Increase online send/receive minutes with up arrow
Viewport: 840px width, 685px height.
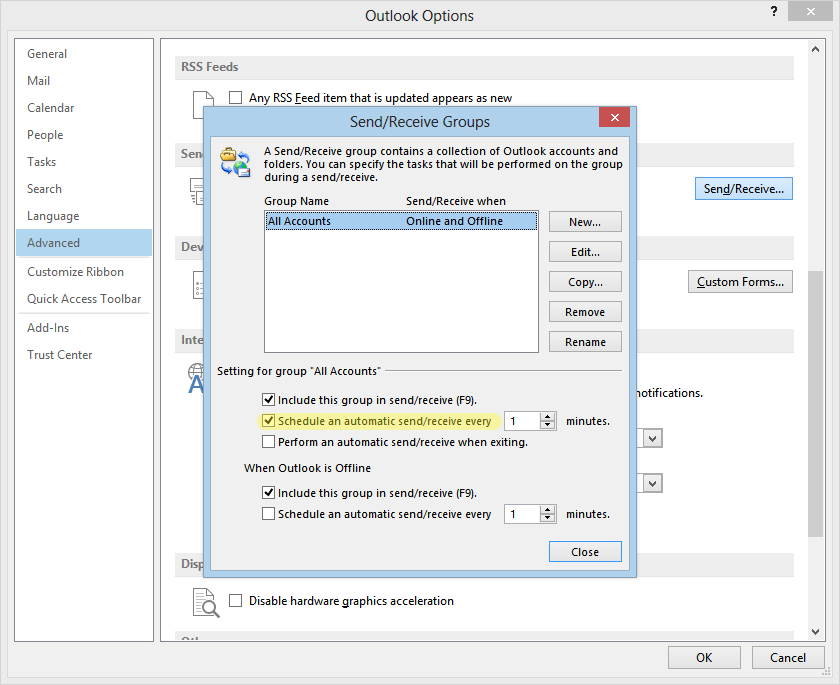coord(548,417)
